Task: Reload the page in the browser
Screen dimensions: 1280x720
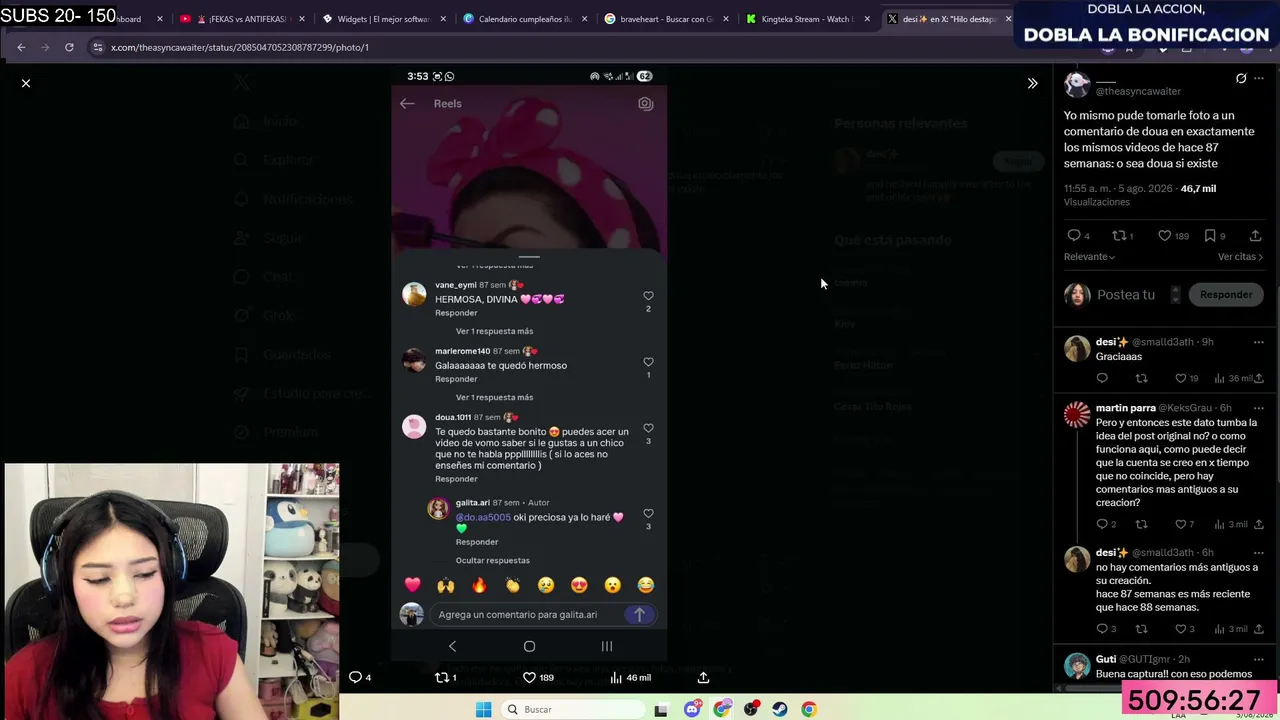Action: 69,47
